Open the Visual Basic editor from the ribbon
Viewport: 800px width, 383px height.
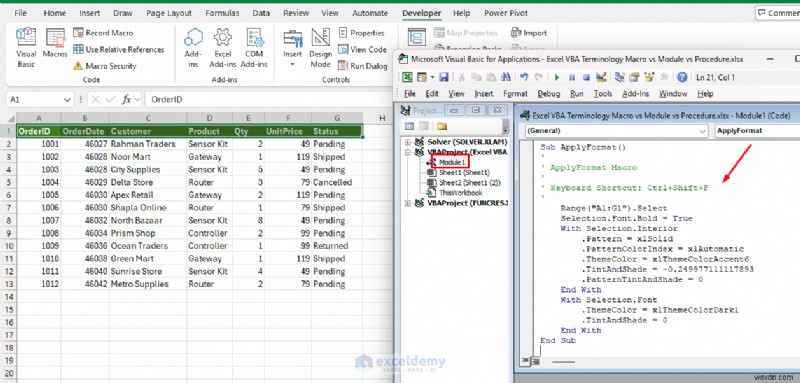(26, 48)
